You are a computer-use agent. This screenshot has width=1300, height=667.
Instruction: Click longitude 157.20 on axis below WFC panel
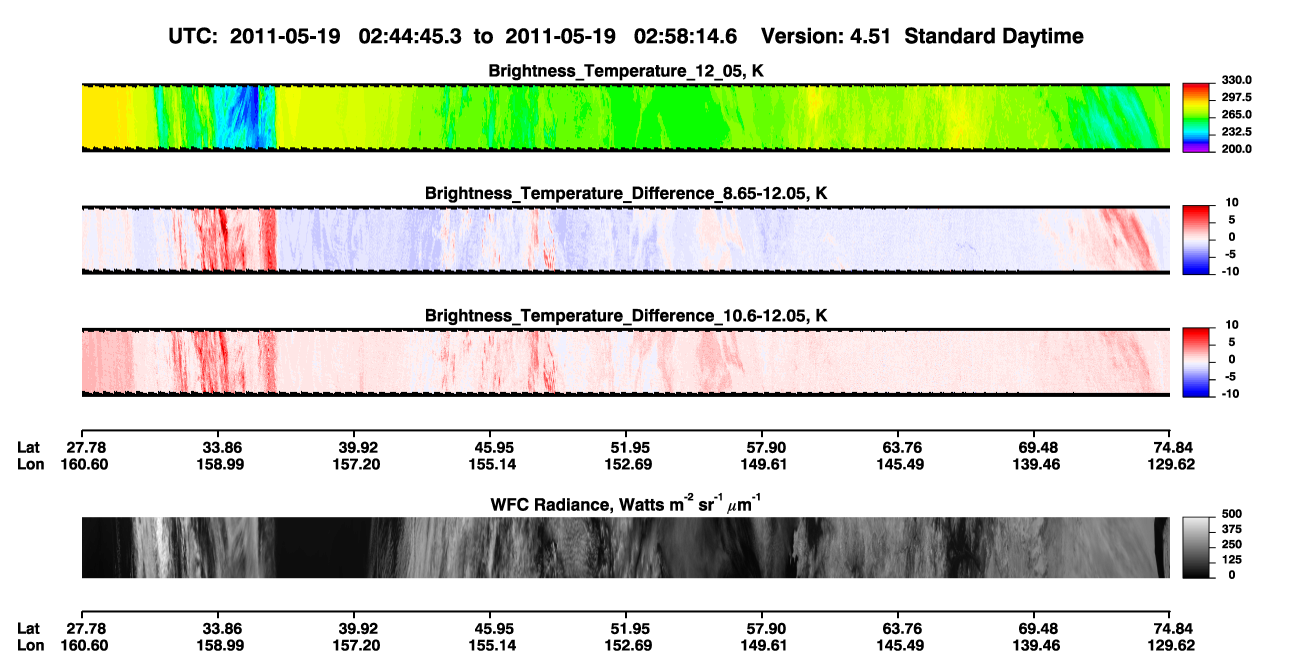coord(355,646)
